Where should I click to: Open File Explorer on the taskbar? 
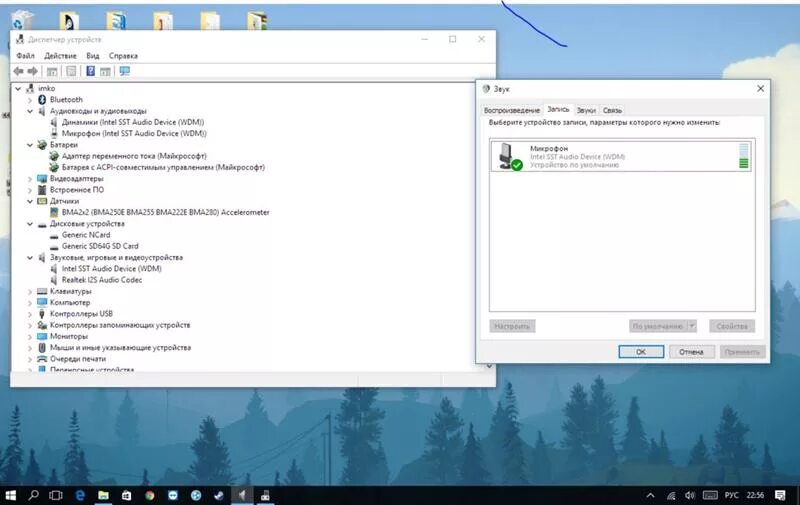(x=104, y=495)
